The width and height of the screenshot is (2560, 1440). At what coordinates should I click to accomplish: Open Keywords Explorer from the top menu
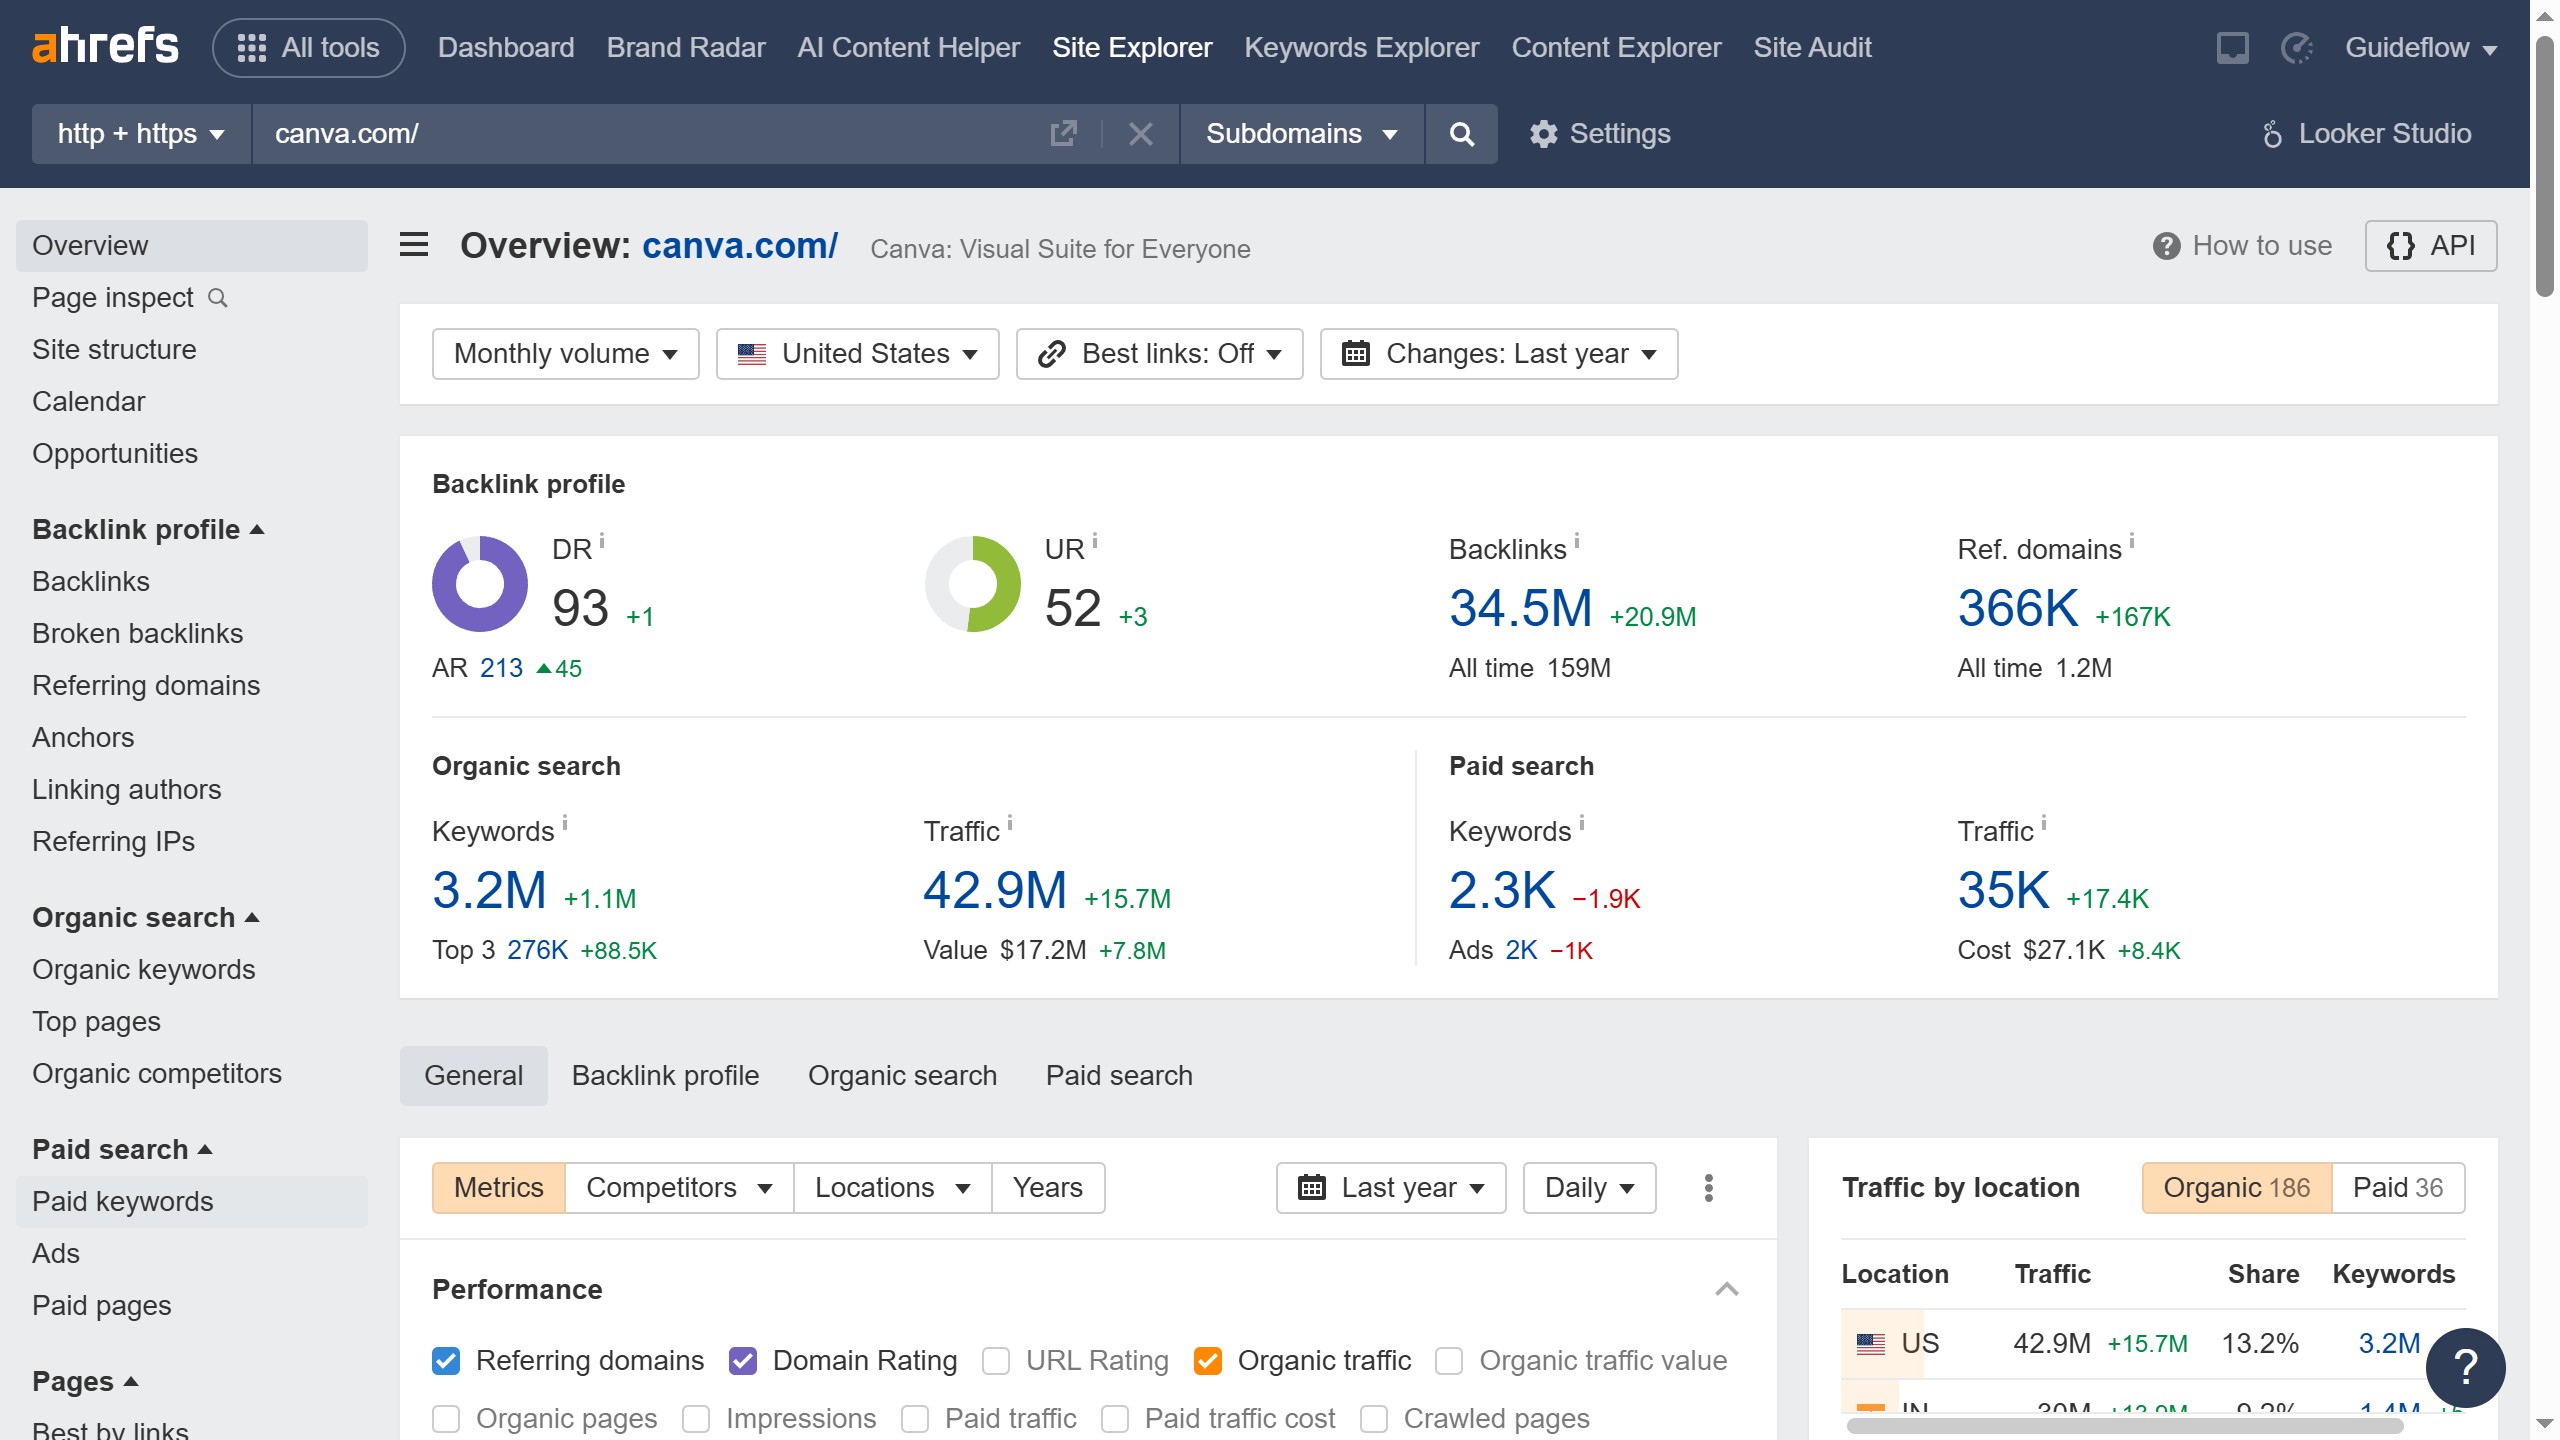click(1362, 47)
